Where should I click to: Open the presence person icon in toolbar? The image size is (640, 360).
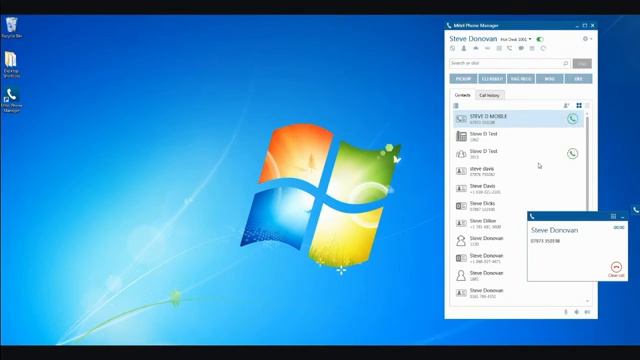[x=464, y=49]
